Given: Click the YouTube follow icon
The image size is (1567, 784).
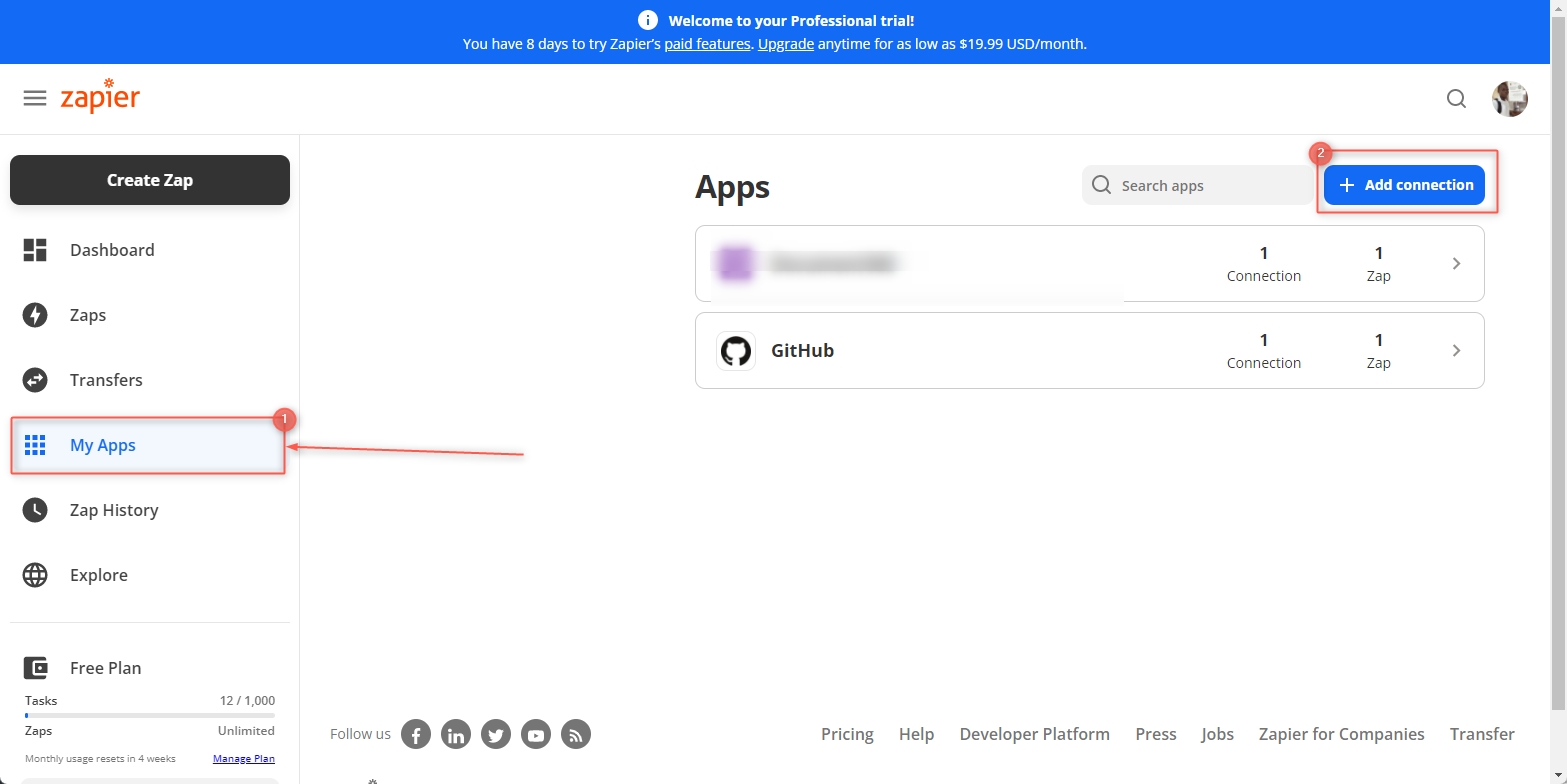Looking at the screenshot, I should tap(536, 735).
